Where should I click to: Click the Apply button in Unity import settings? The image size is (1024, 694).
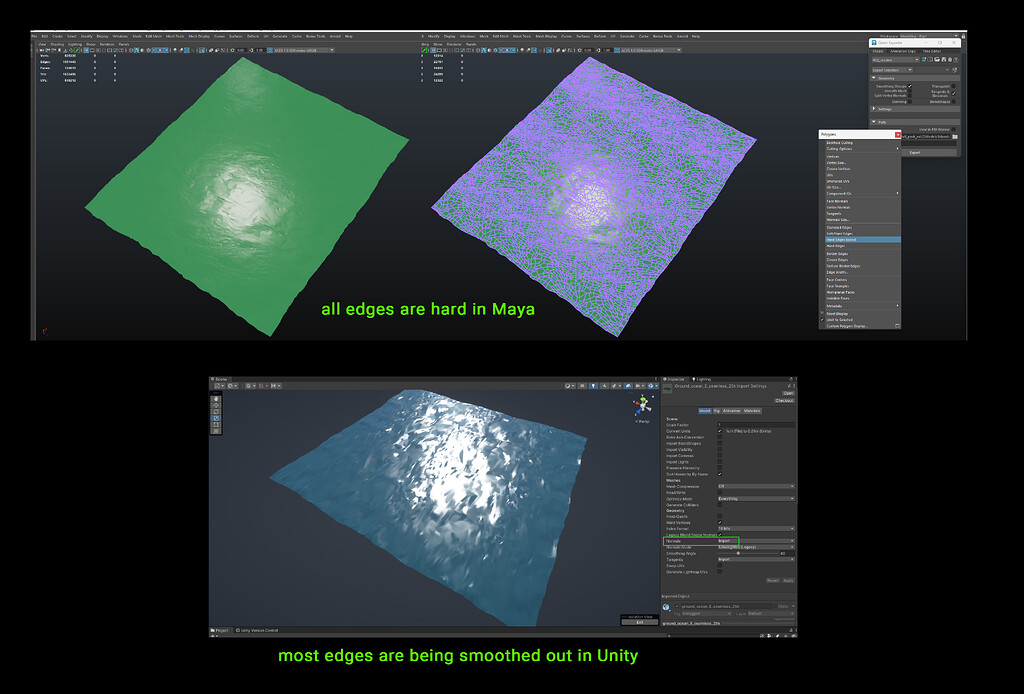pyautogui.click(x=786, y=580)
